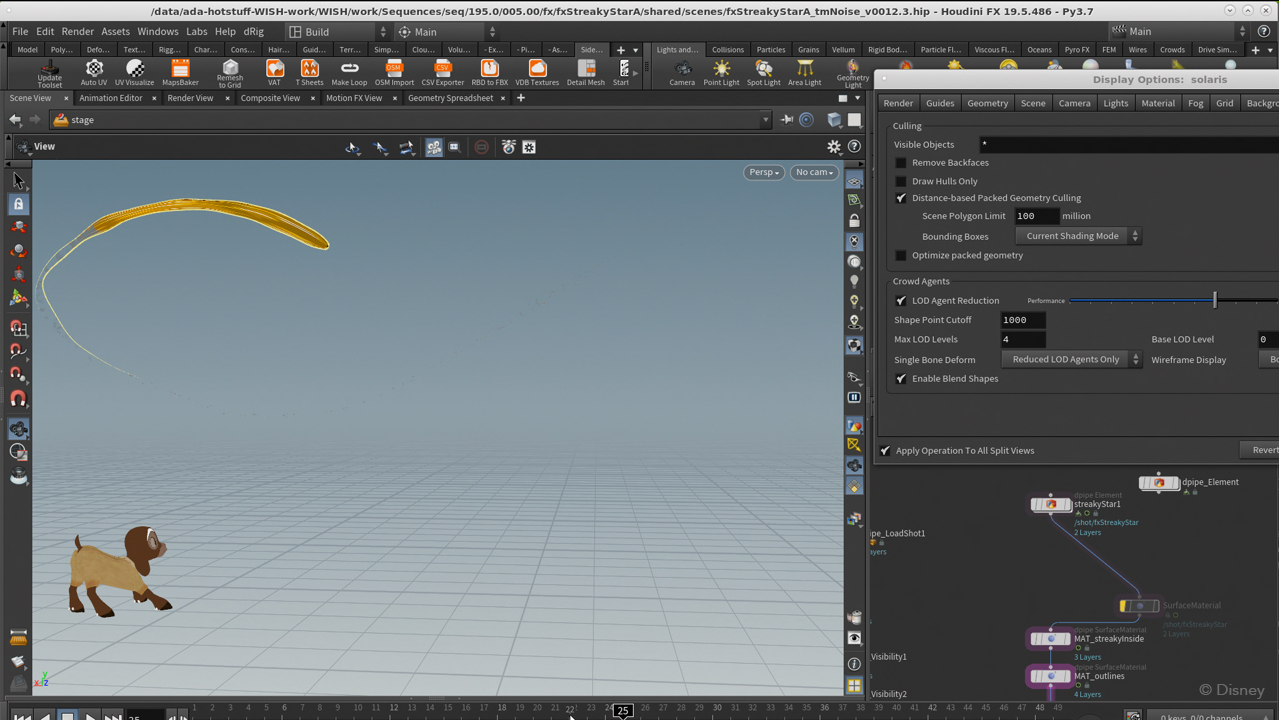The image size is (1279, 720).
Task: Add a new pane tab with plus
Action: click(521, 98)
